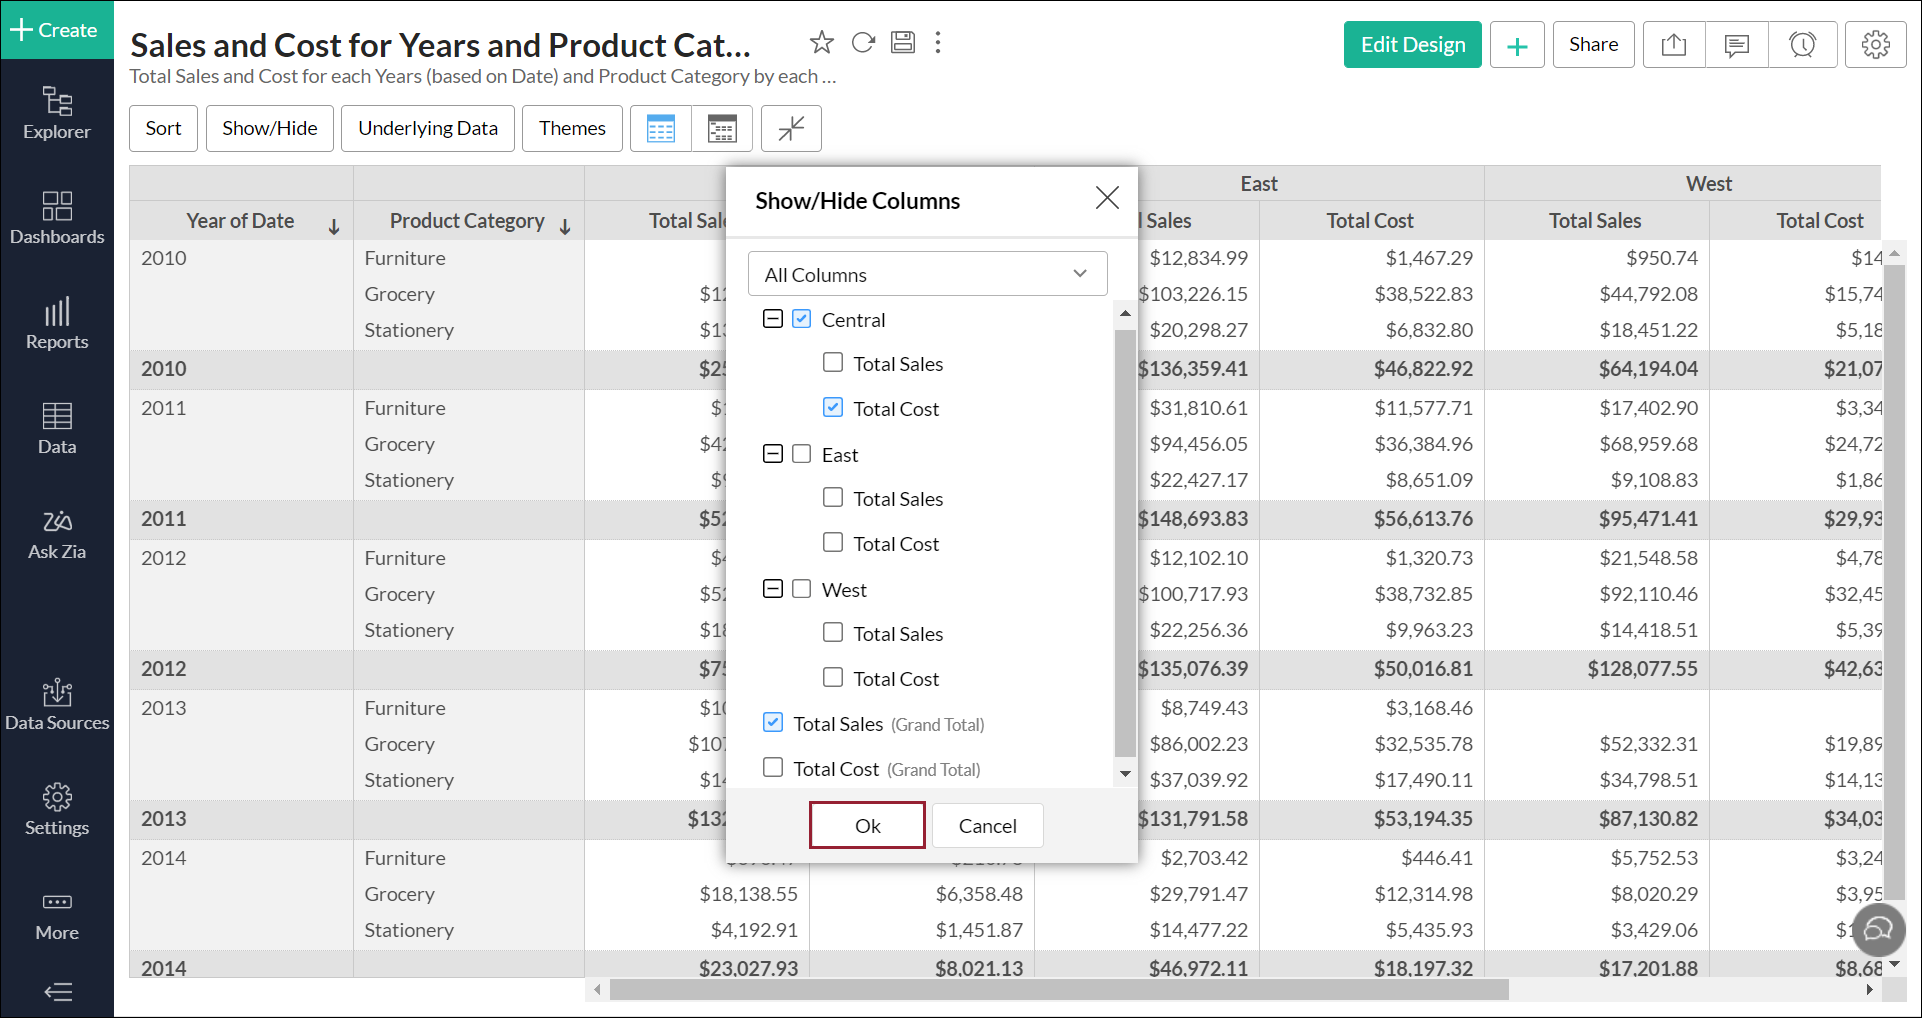This screenshot has height=1018, width=1922.
Task: Star this report as favorite
Action: pos(821,42)
